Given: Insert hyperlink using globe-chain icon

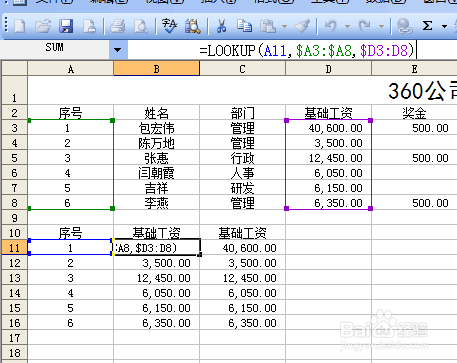Looking at the screenshot, I should 404,26.
